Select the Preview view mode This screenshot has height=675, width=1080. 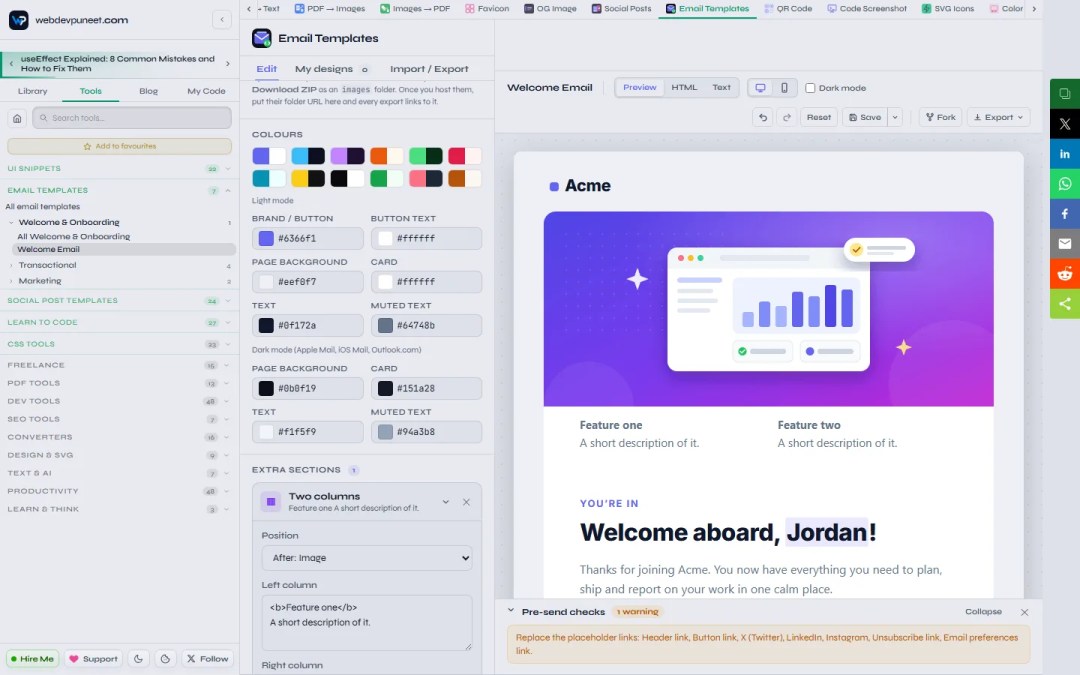pos(640,87)
